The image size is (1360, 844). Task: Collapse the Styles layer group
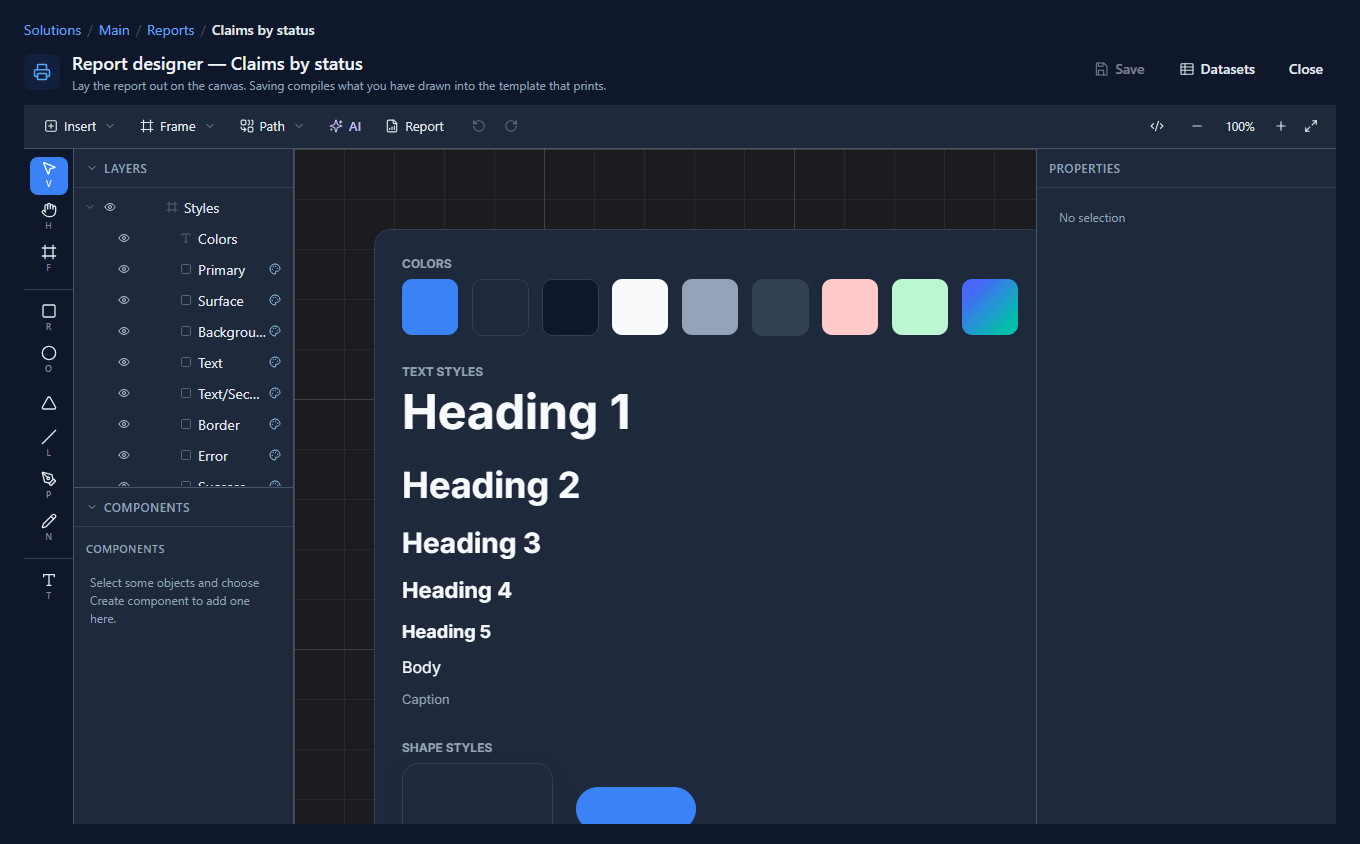pyautogui.click(x=90, y=208)
